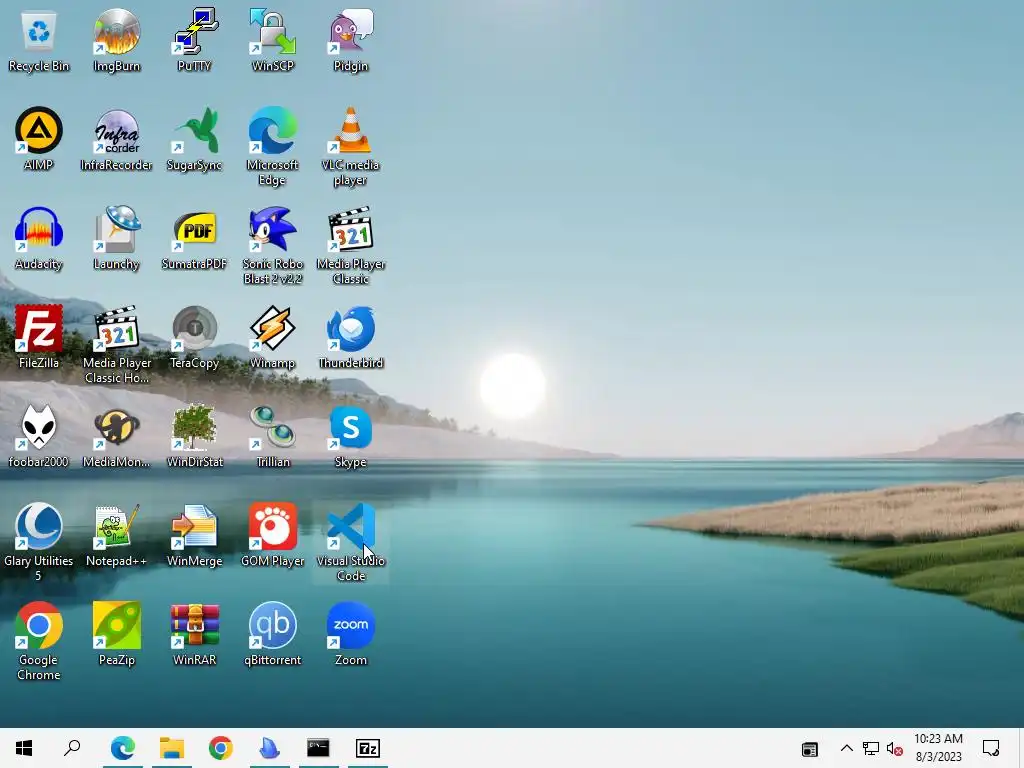Select Media Player Classic Ho... shortcut
This screenshot has height=768, width=1024.
(x=116, y=345)
